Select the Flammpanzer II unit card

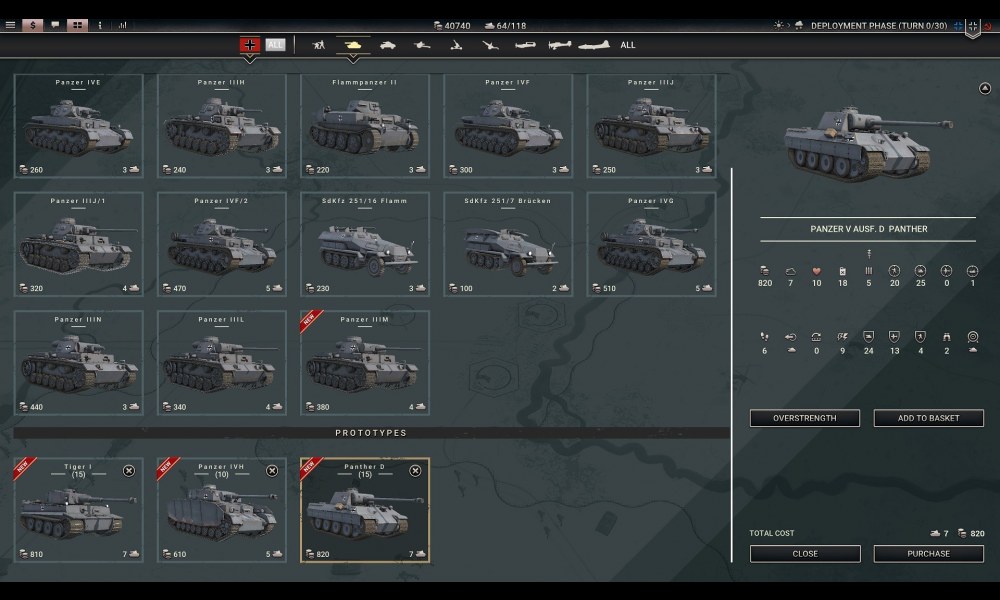tap(365, 126)
